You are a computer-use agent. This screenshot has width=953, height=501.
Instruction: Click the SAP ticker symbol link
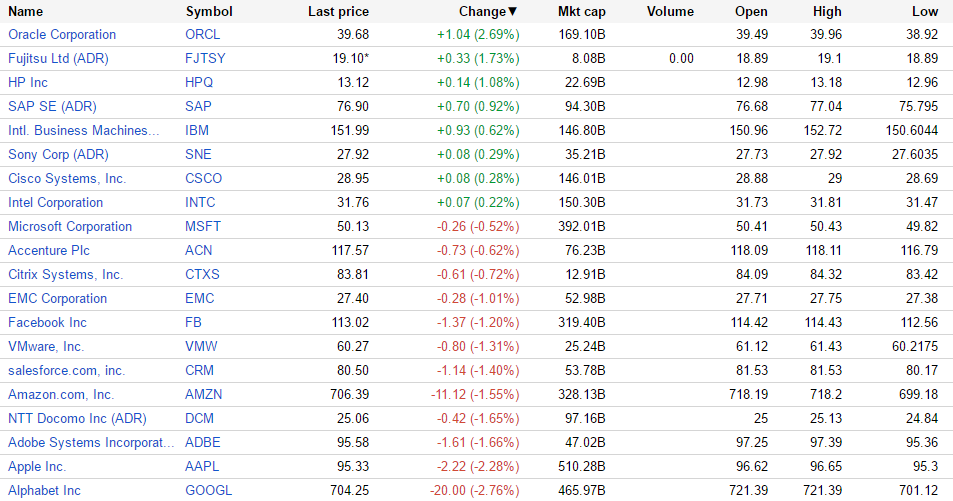click(197, 107)
